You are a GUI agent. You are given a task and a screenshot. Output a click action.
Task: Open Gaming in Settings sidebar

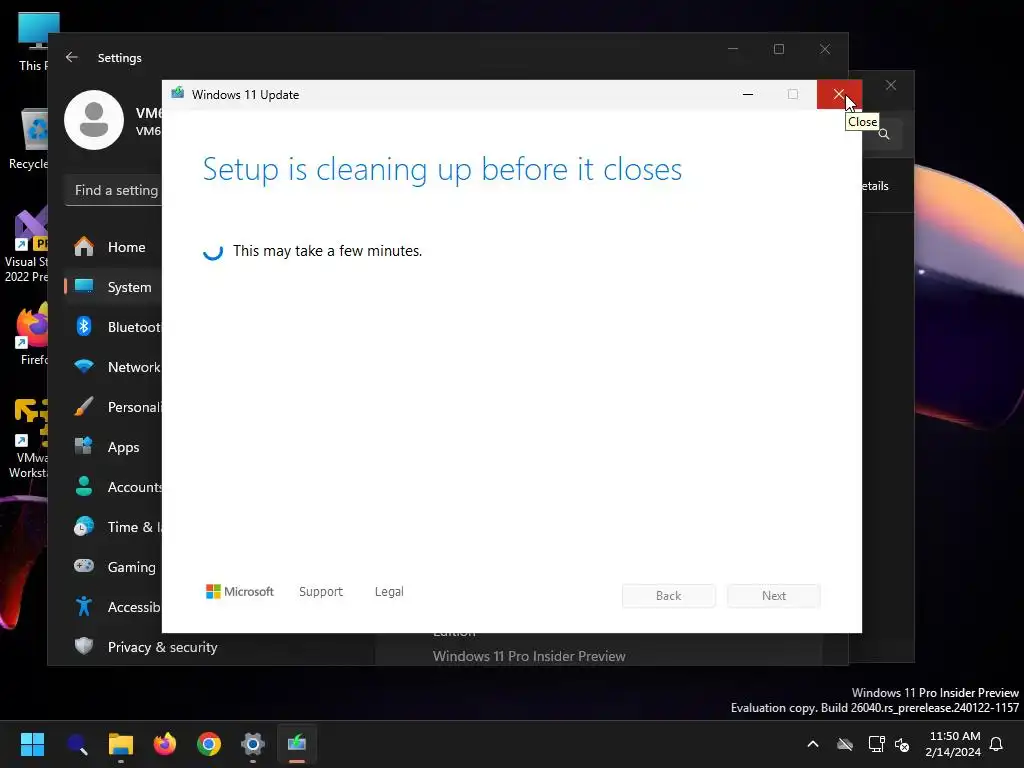(x=113, y=567)
